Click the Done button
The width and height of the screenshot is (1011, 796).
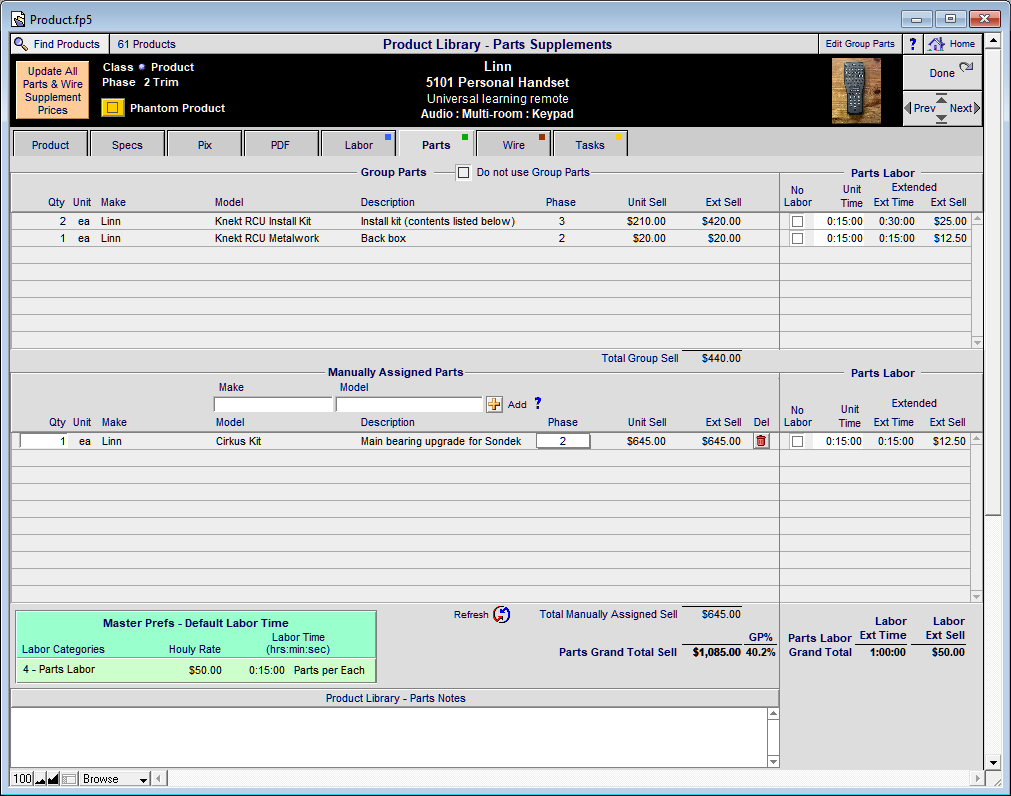coord(942,73)
